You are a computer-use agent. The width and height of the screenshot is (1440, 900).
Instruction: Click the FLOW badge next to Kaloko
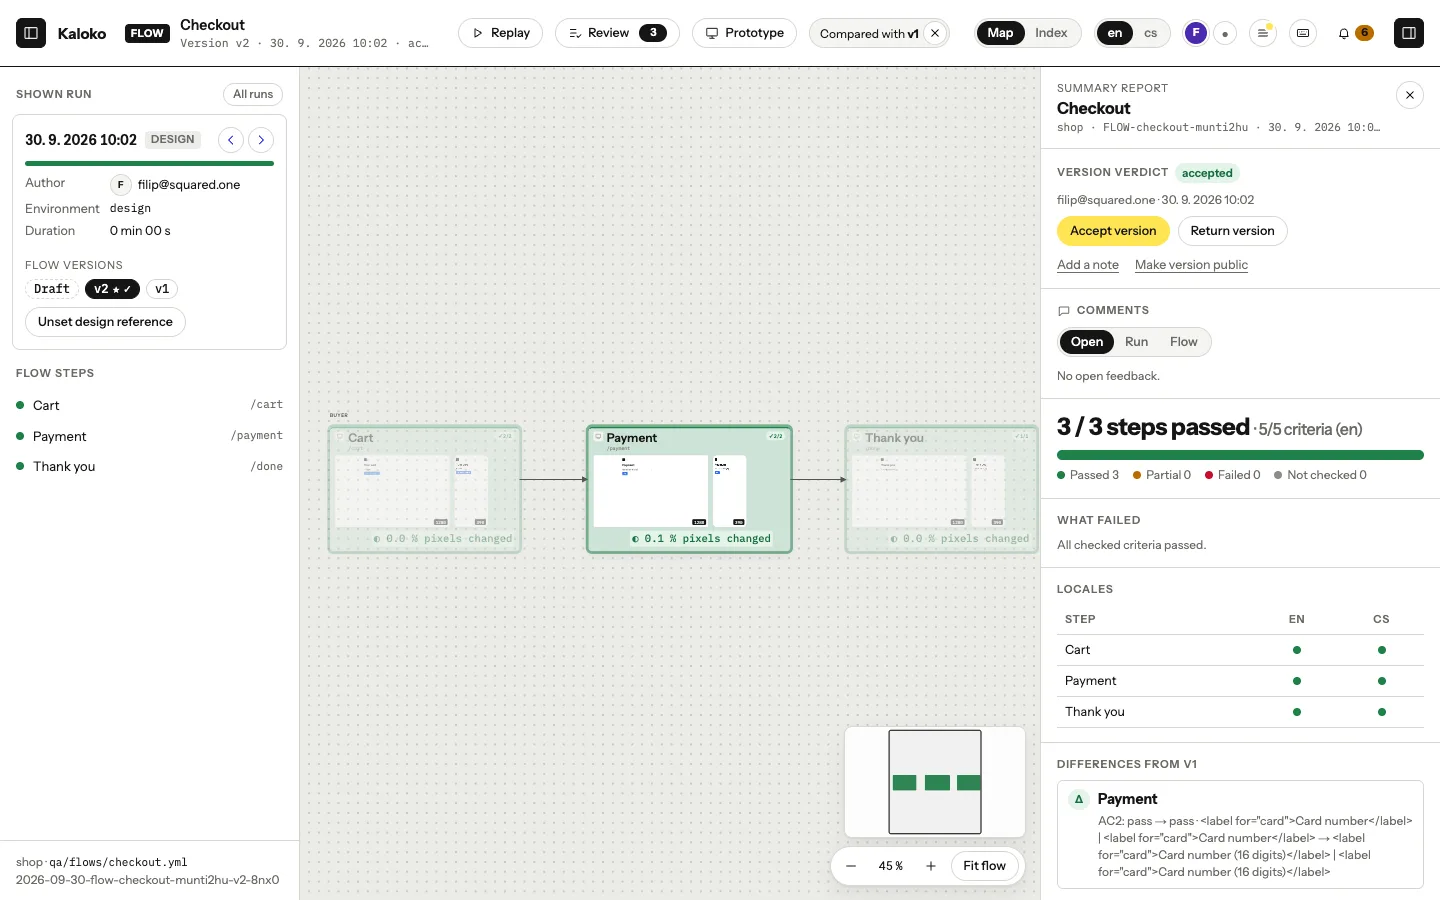[147, 33]
